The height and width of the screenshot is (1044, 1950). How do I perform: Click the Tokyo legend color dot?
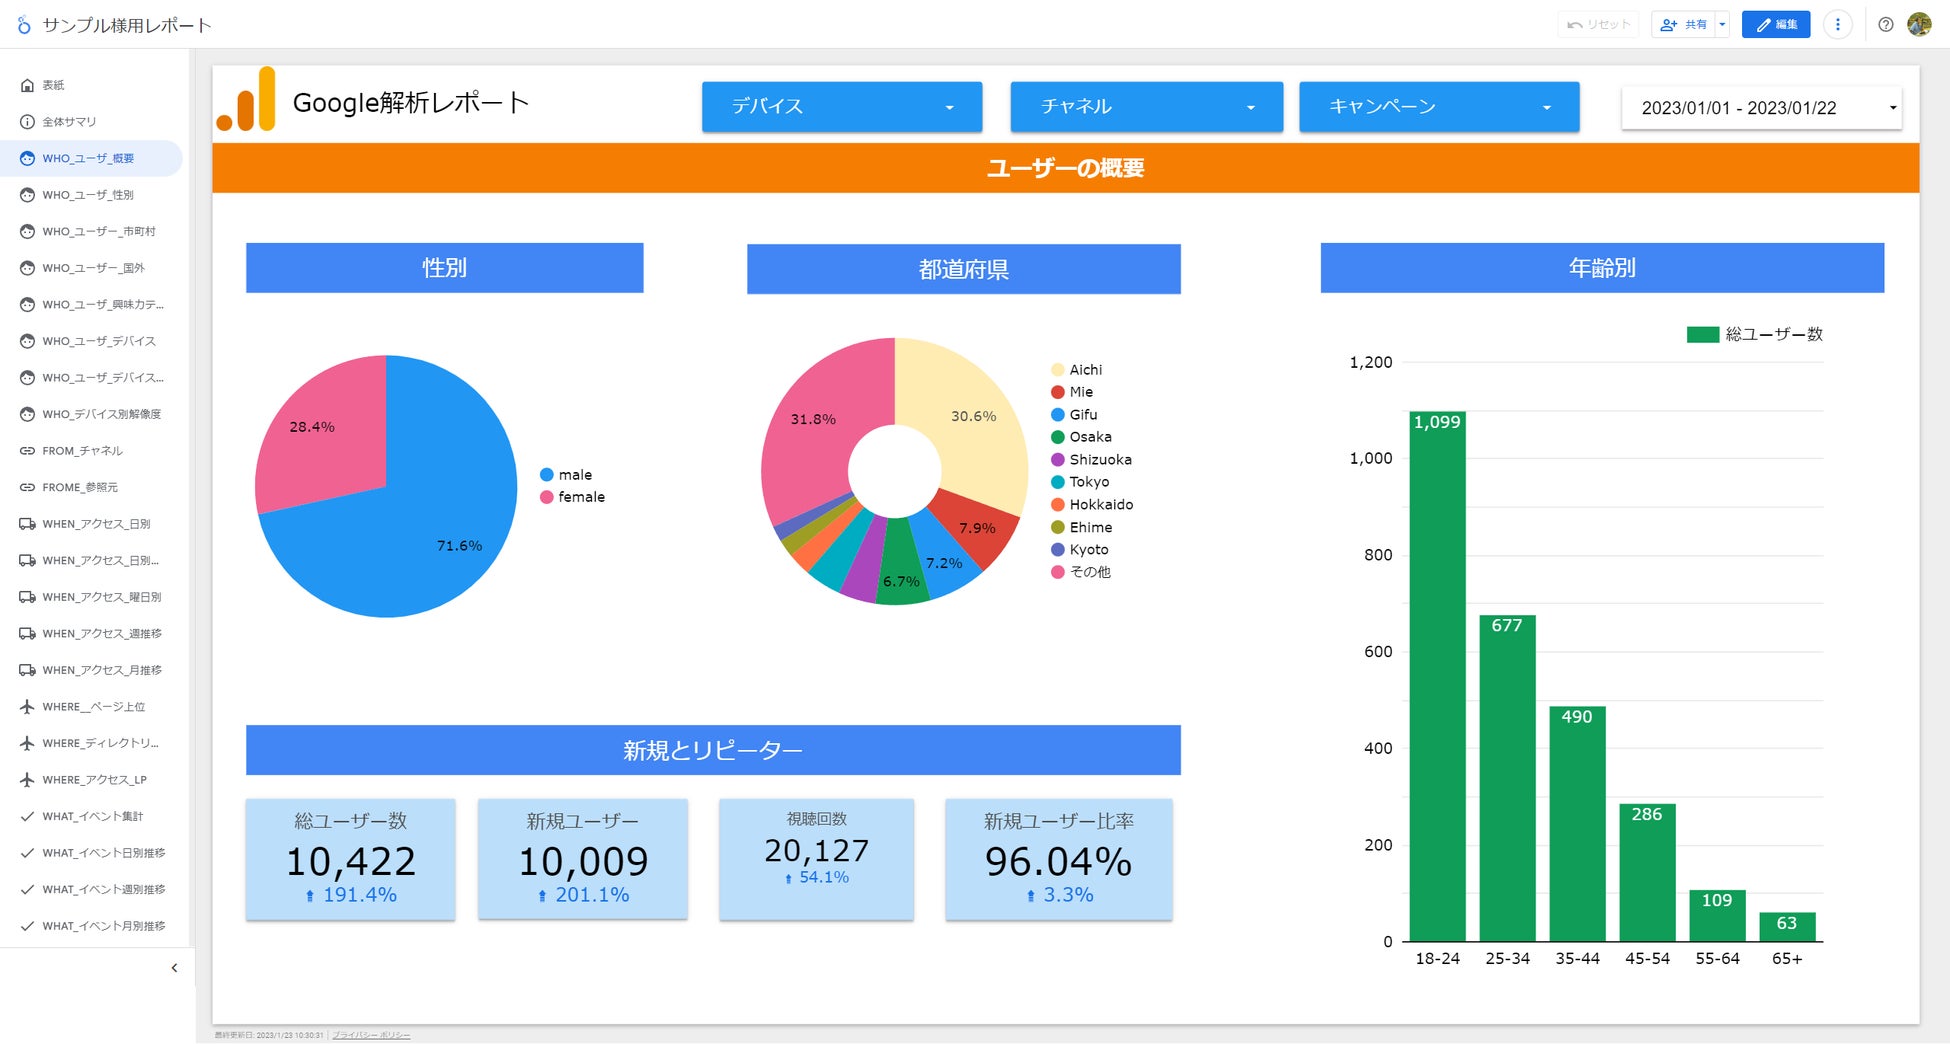click(1058, 482)
